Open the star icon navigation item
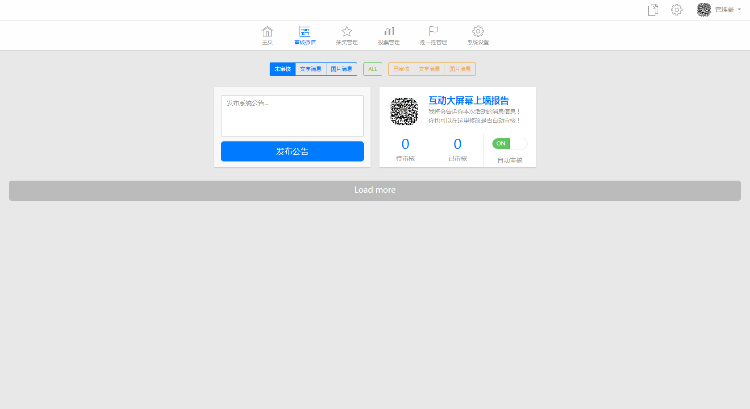This screenshot has height=409, width=750. pos(346,32)
